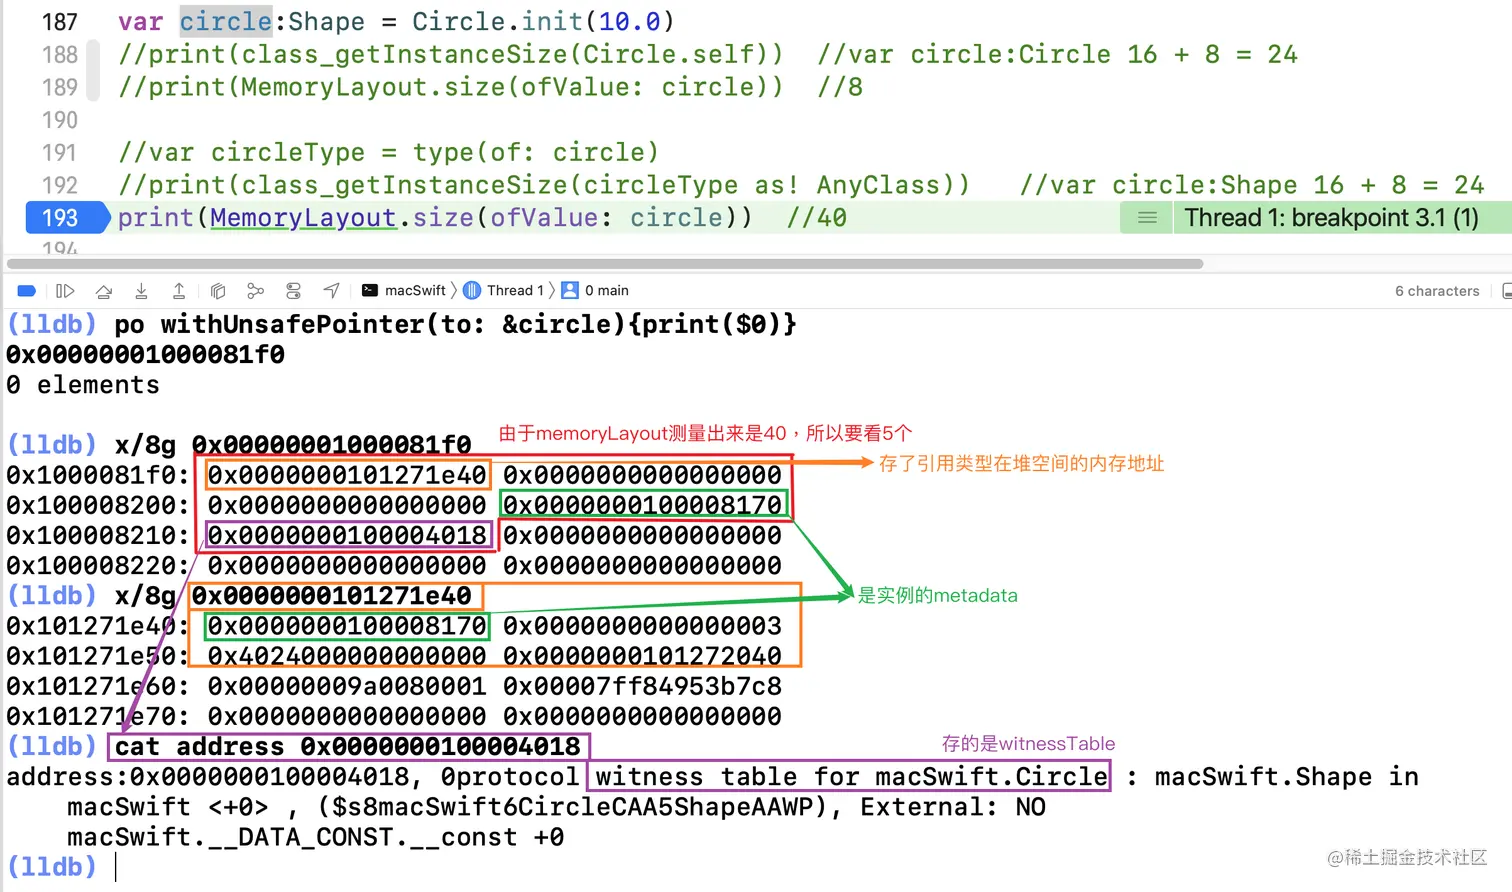Toggle the breakpoint indicator in Thread 1 banner
Viewport: 1512px width, 892px height.
click(1145, 217)
